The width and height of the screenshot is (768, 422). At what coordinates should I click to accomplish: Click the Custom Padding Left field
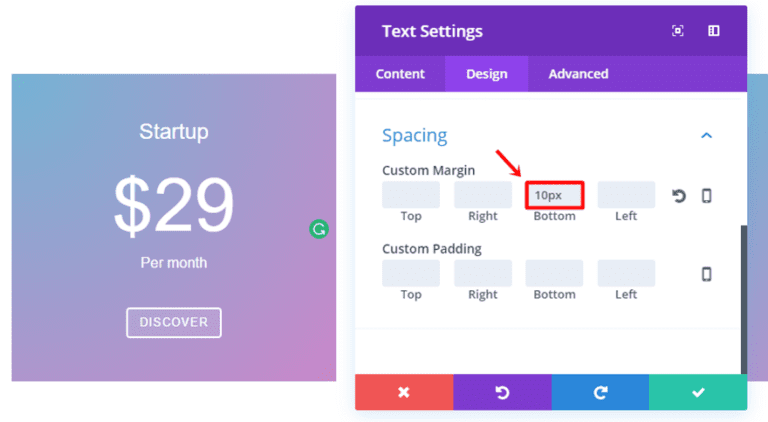tap(626, 273)
